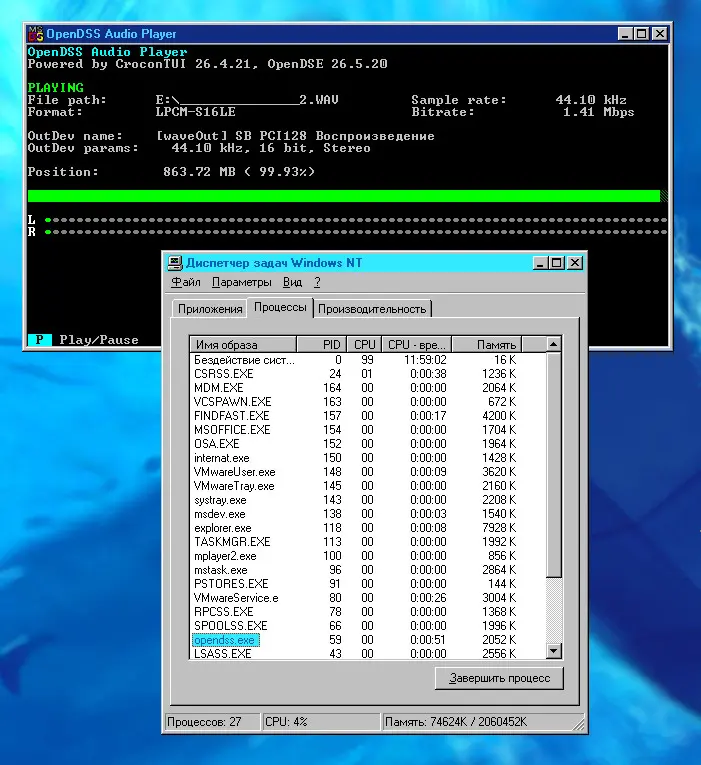
Task: Click the Память: 74624K / 2060452K status entry
Action: 481,722
